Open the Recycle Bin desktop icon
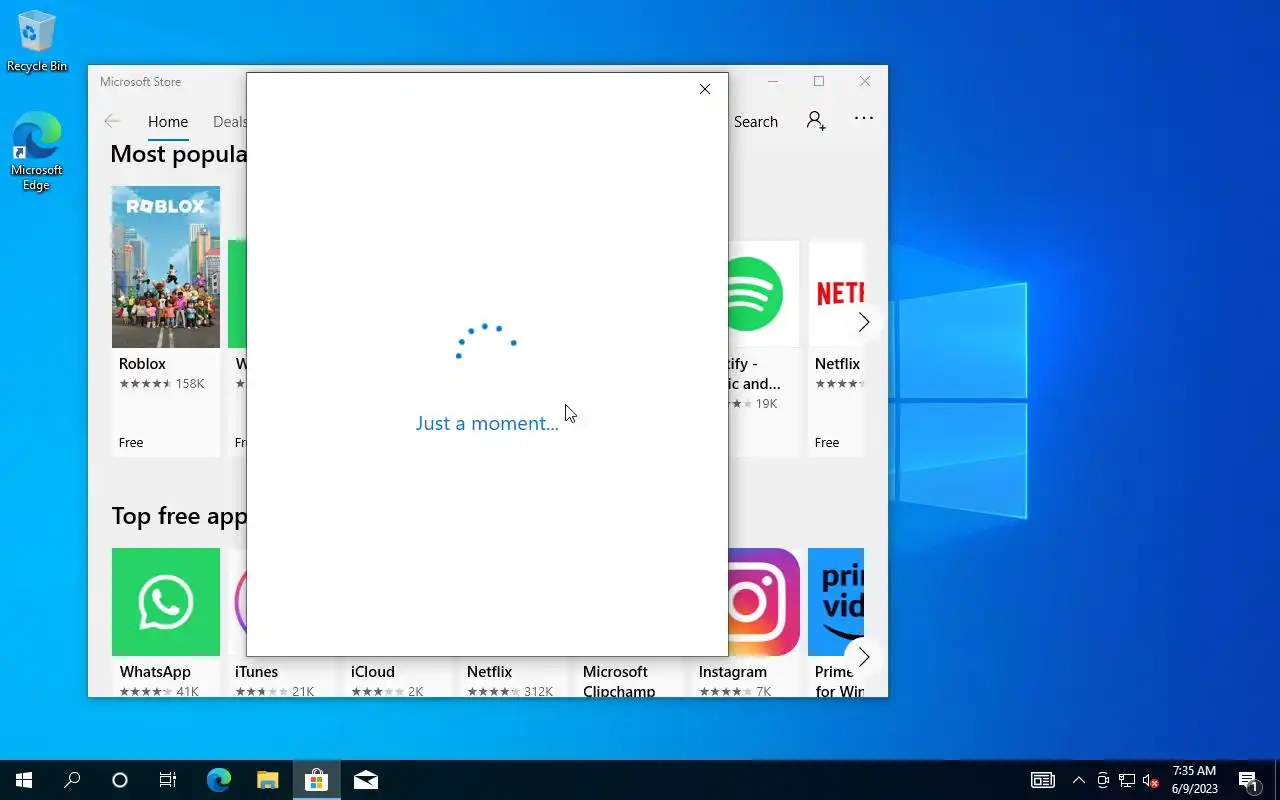Viewport: 1280px width, 800px height. (x=37, y=41)
